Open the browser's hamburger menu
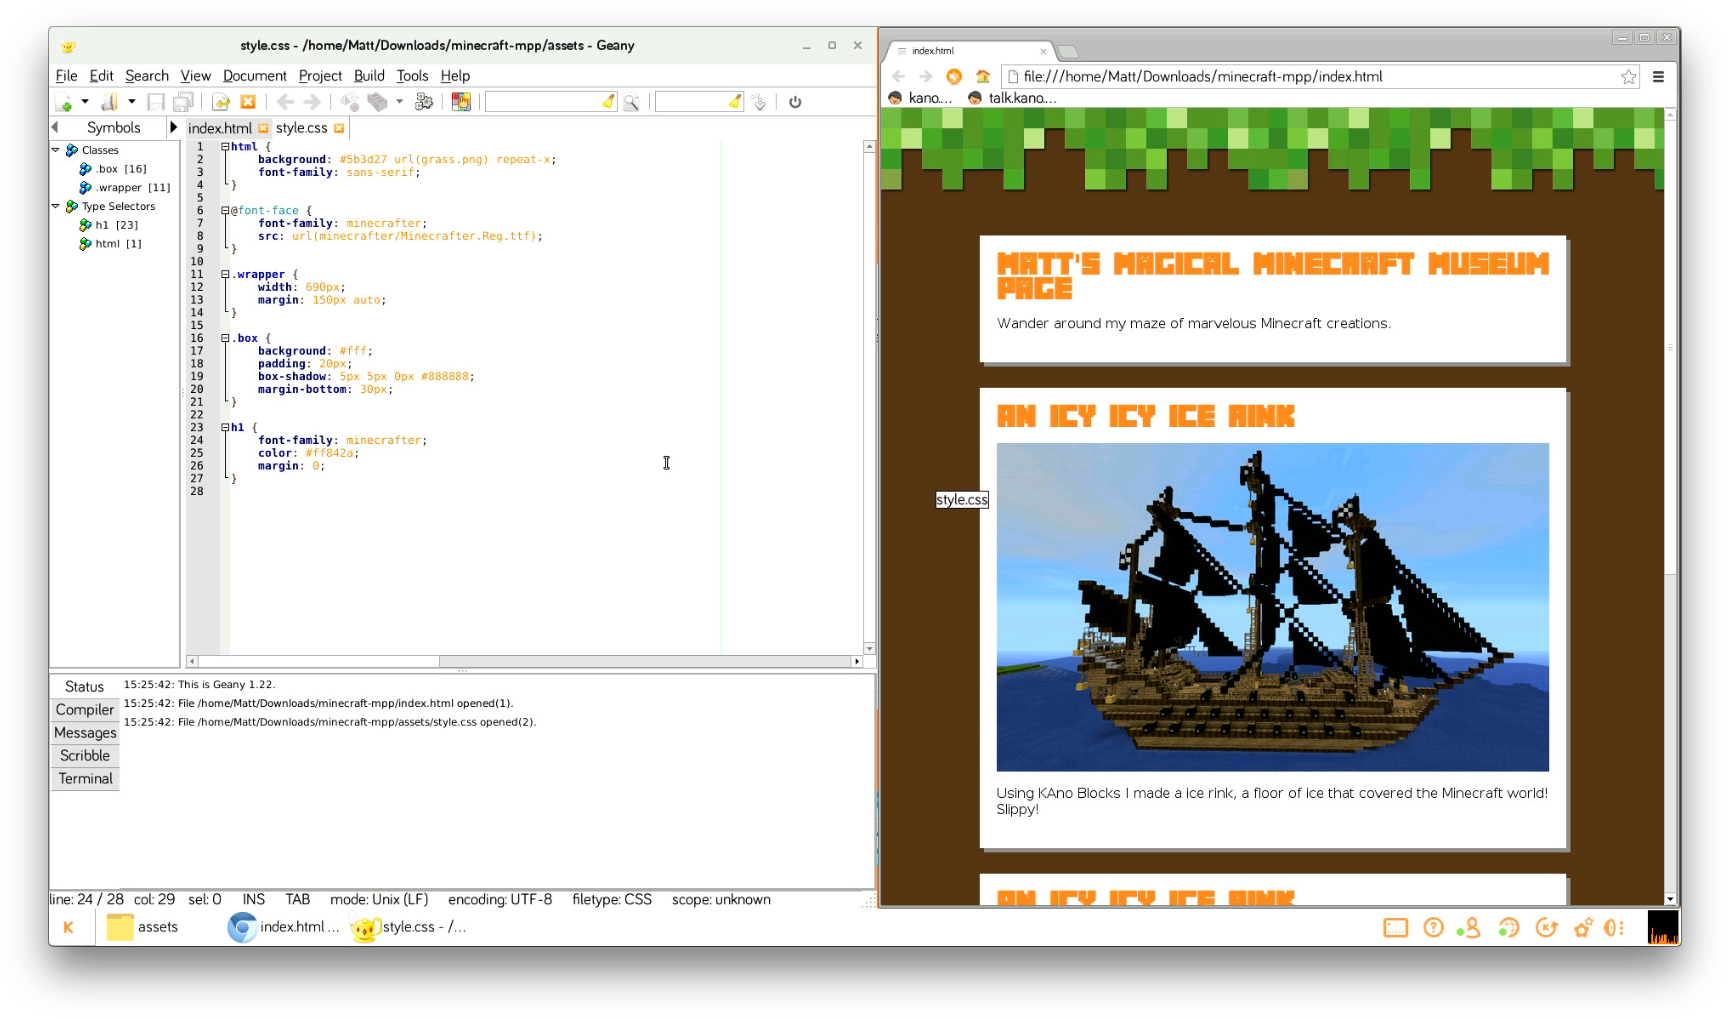 [1658, 76]
